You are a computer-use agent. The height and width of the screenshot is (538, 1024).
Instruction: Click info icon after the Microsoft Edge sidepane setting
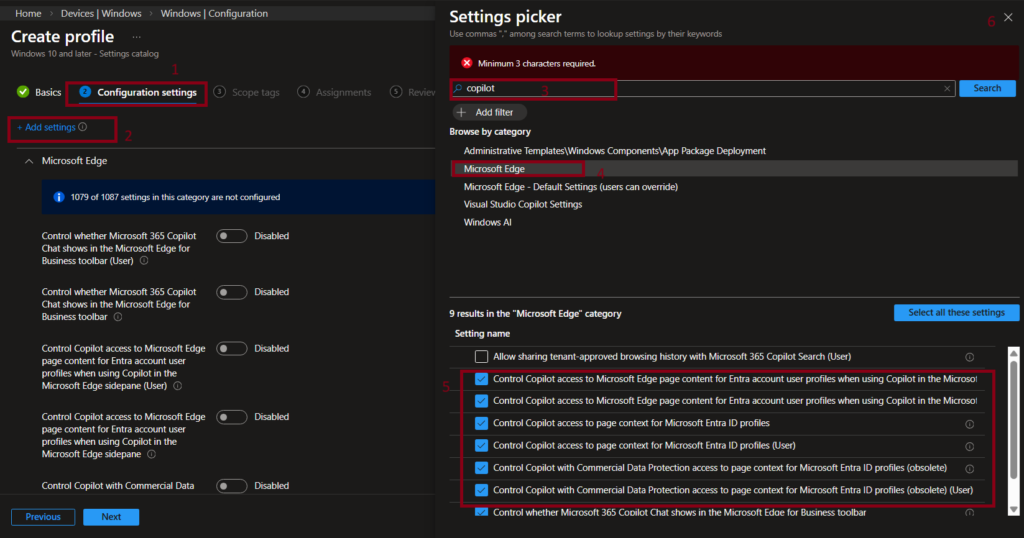point(152,454)
